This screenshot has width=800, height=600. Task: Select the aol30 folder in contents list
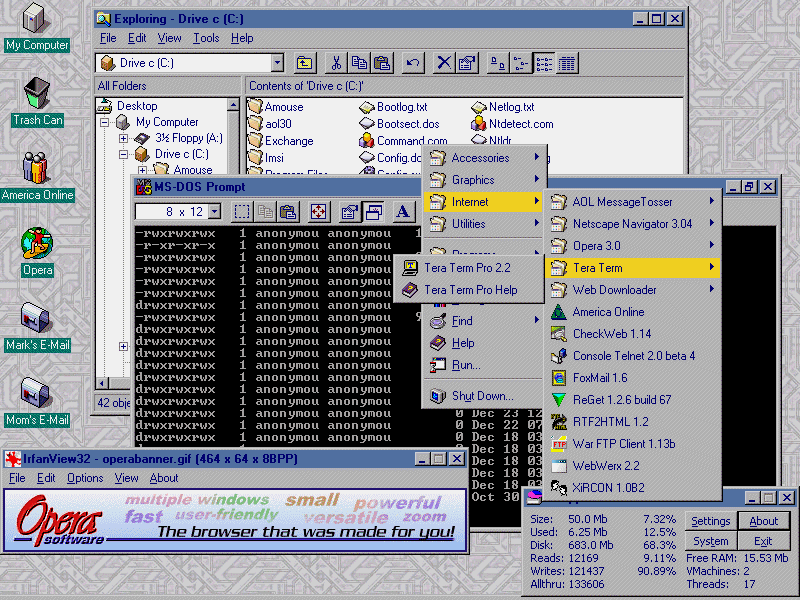pyautogui.click(x=270, y=124)
